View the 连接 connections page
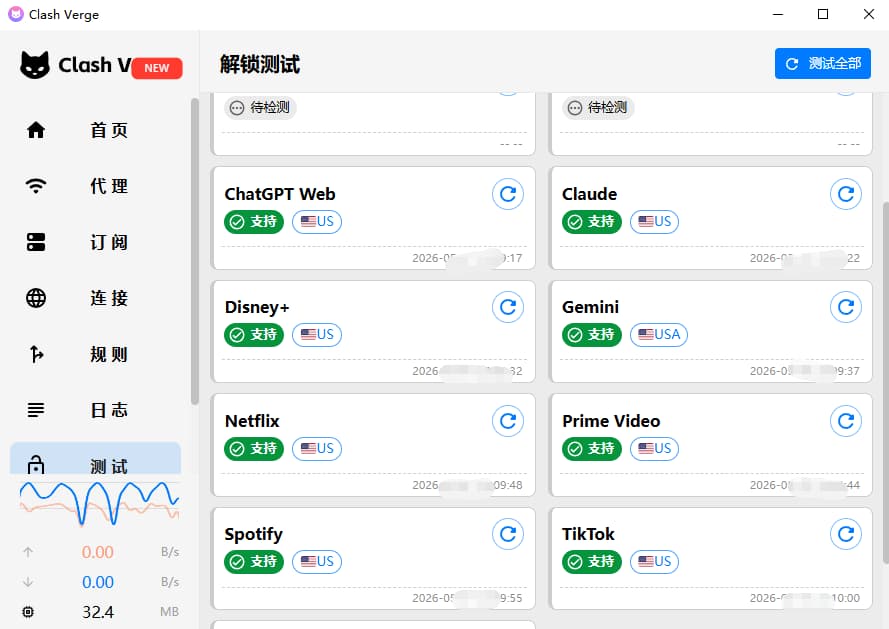 [95, 298]
